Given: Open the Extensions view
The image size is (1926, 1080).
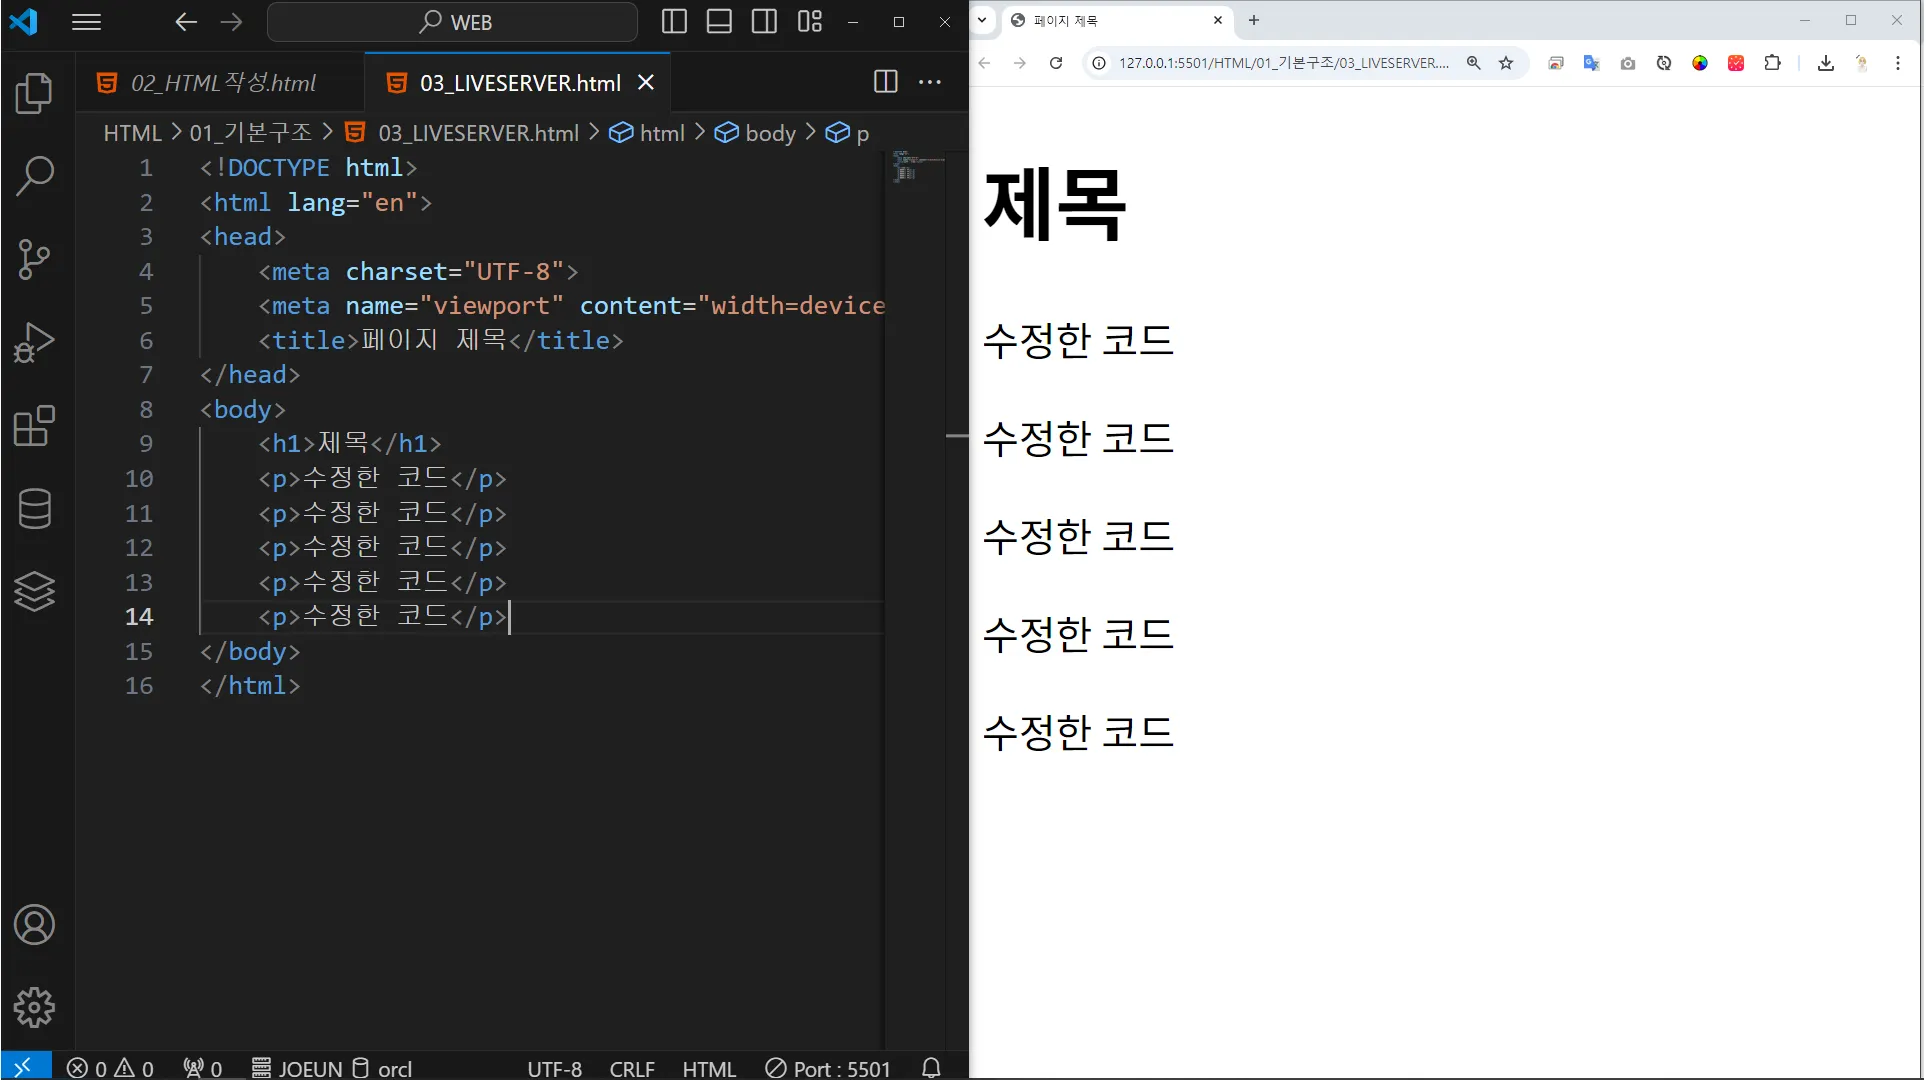Looking at the screenshot, I should click(34, 426).
